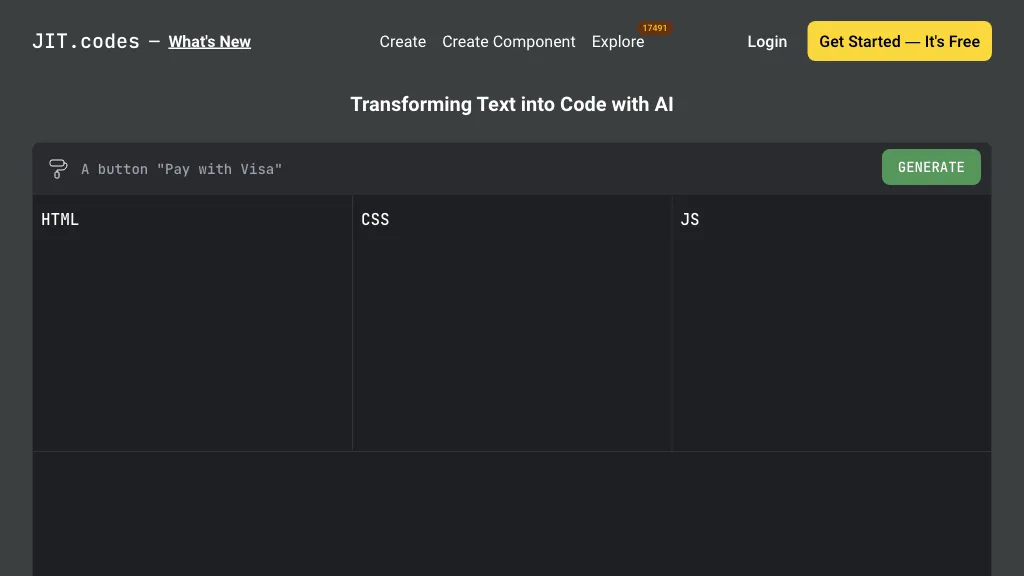Select Create Component in the navigation
The image size is (1024, 576).
click(x=509, y=41)
